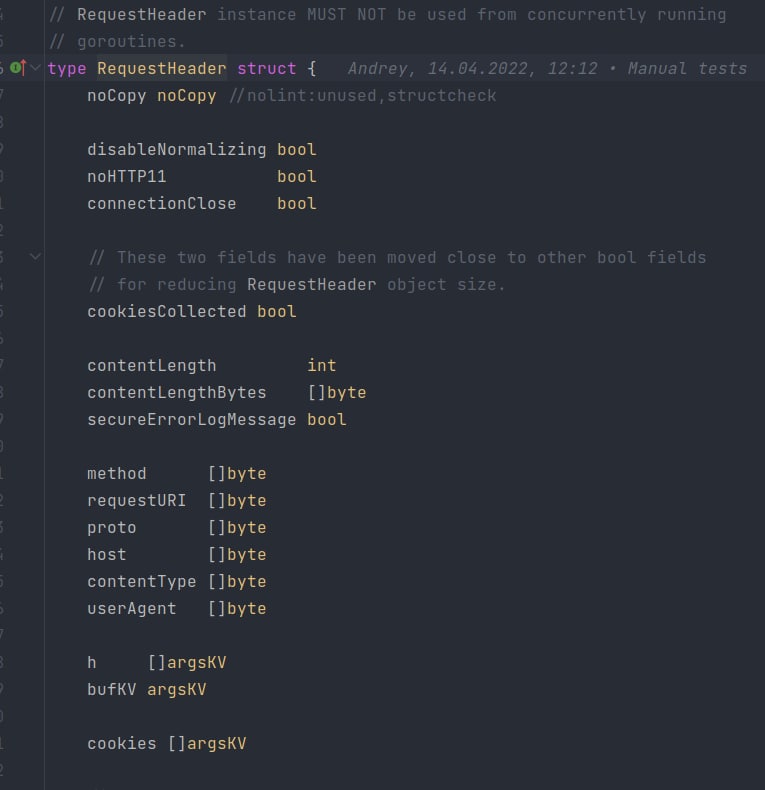Select the disableNormalizing field name
The height and width of the screenshot is (790, 765).
click(x=176, y=150)
